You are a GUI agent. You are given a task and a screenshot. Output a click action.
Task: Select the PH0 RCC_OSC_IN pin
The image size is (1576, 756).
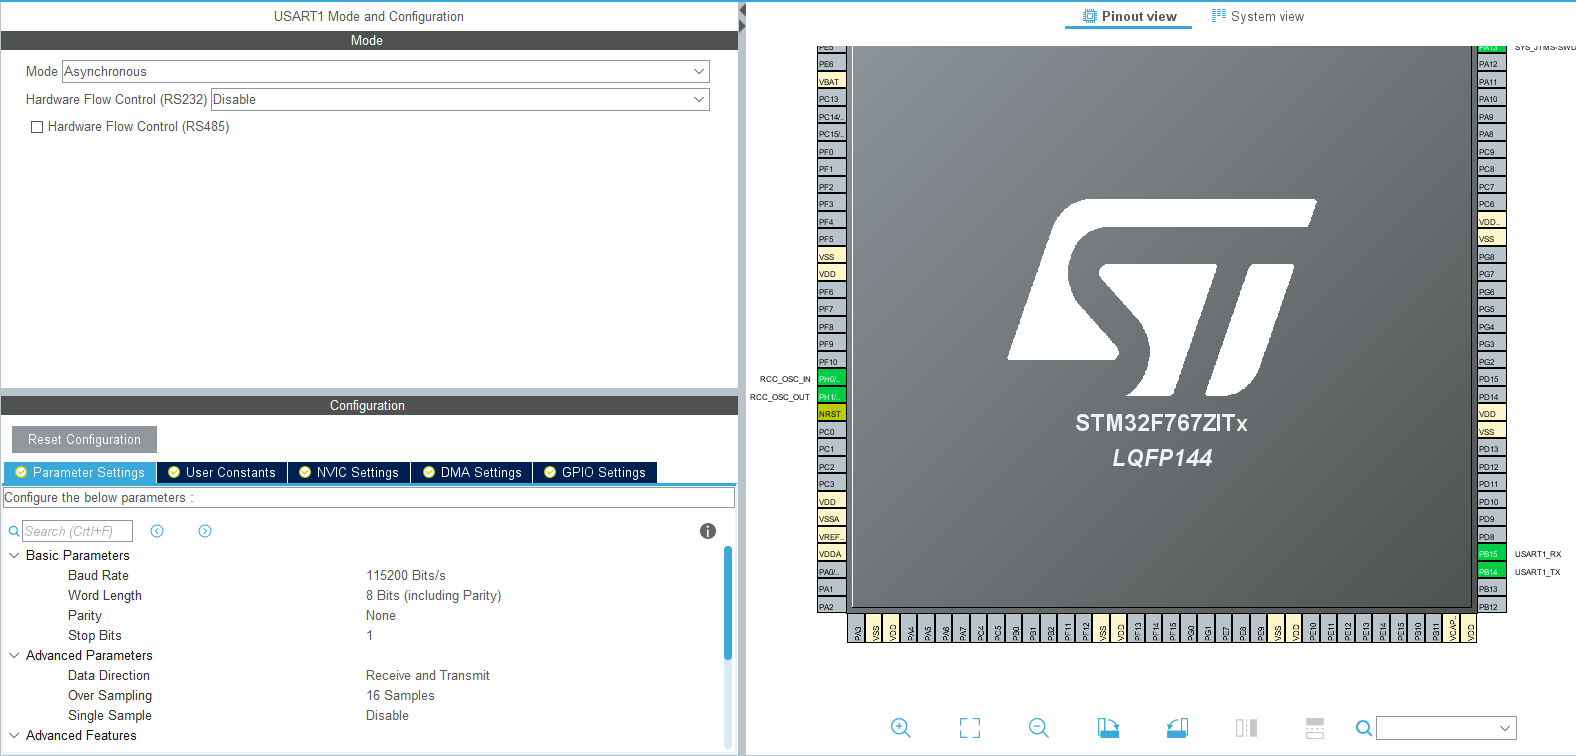(832, 378)
